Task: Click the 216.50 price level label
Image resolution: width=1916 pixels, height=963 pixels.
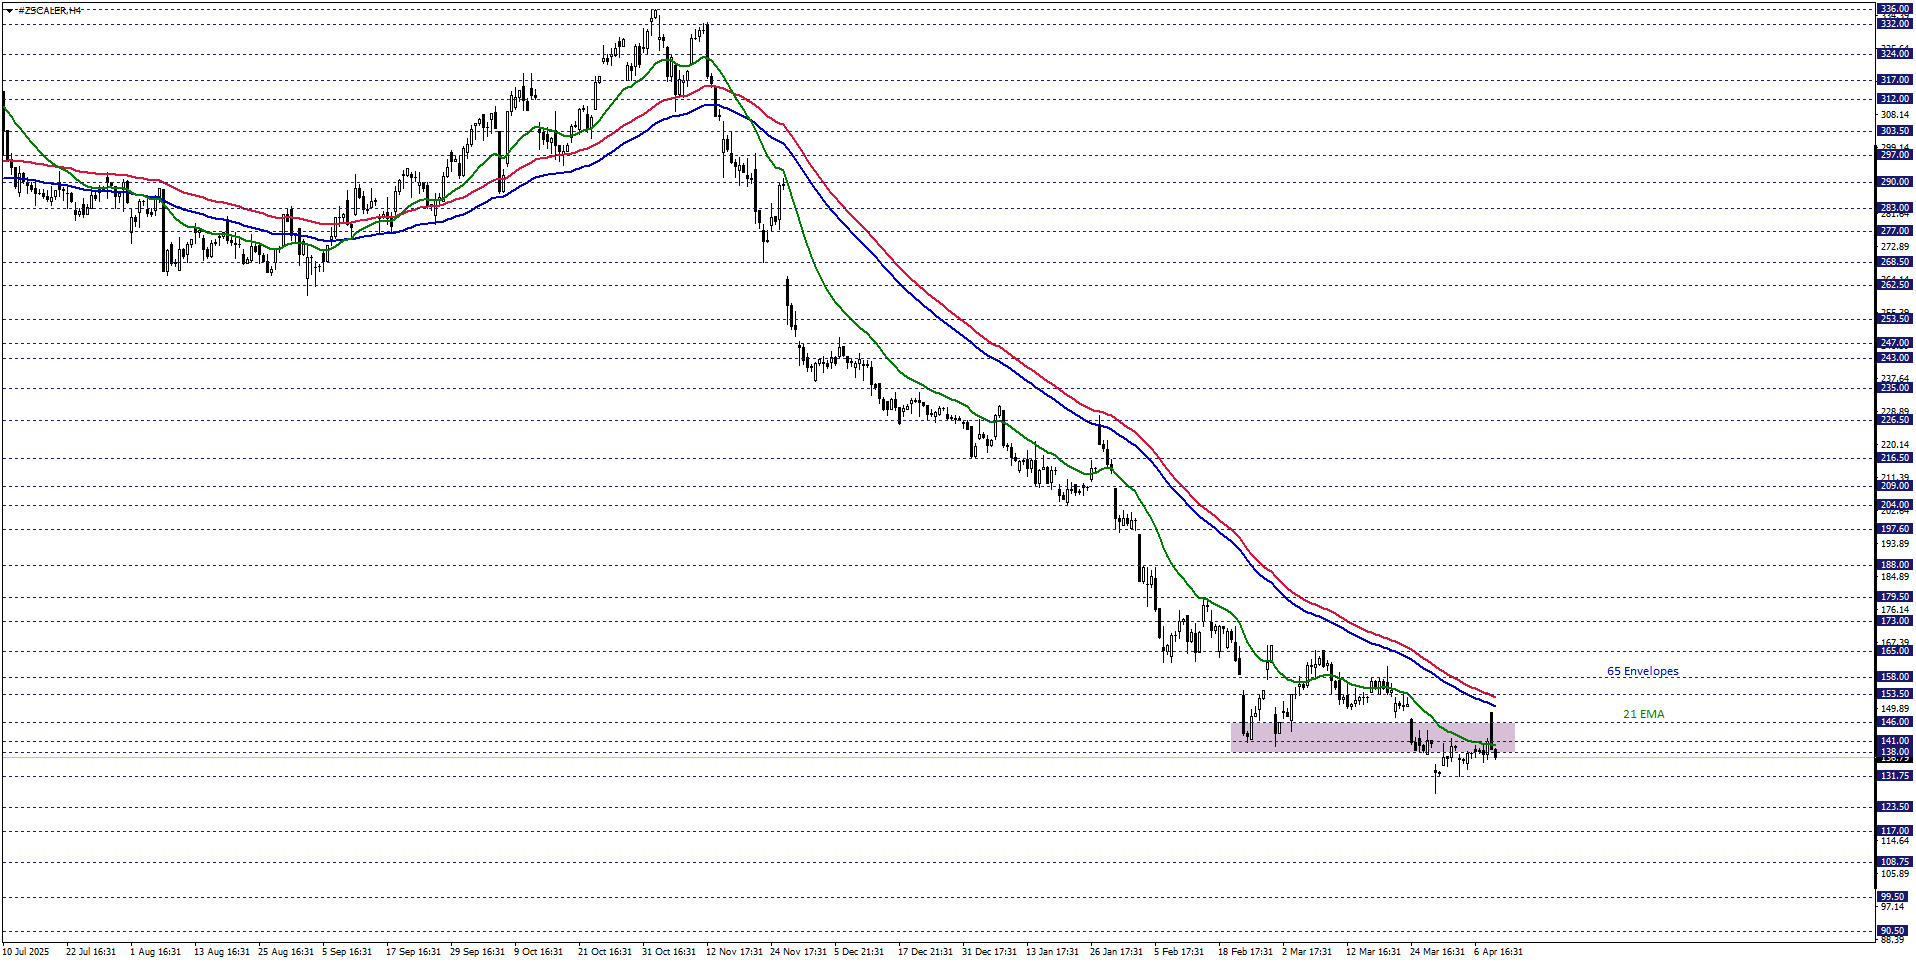Action: (1894, 458)
